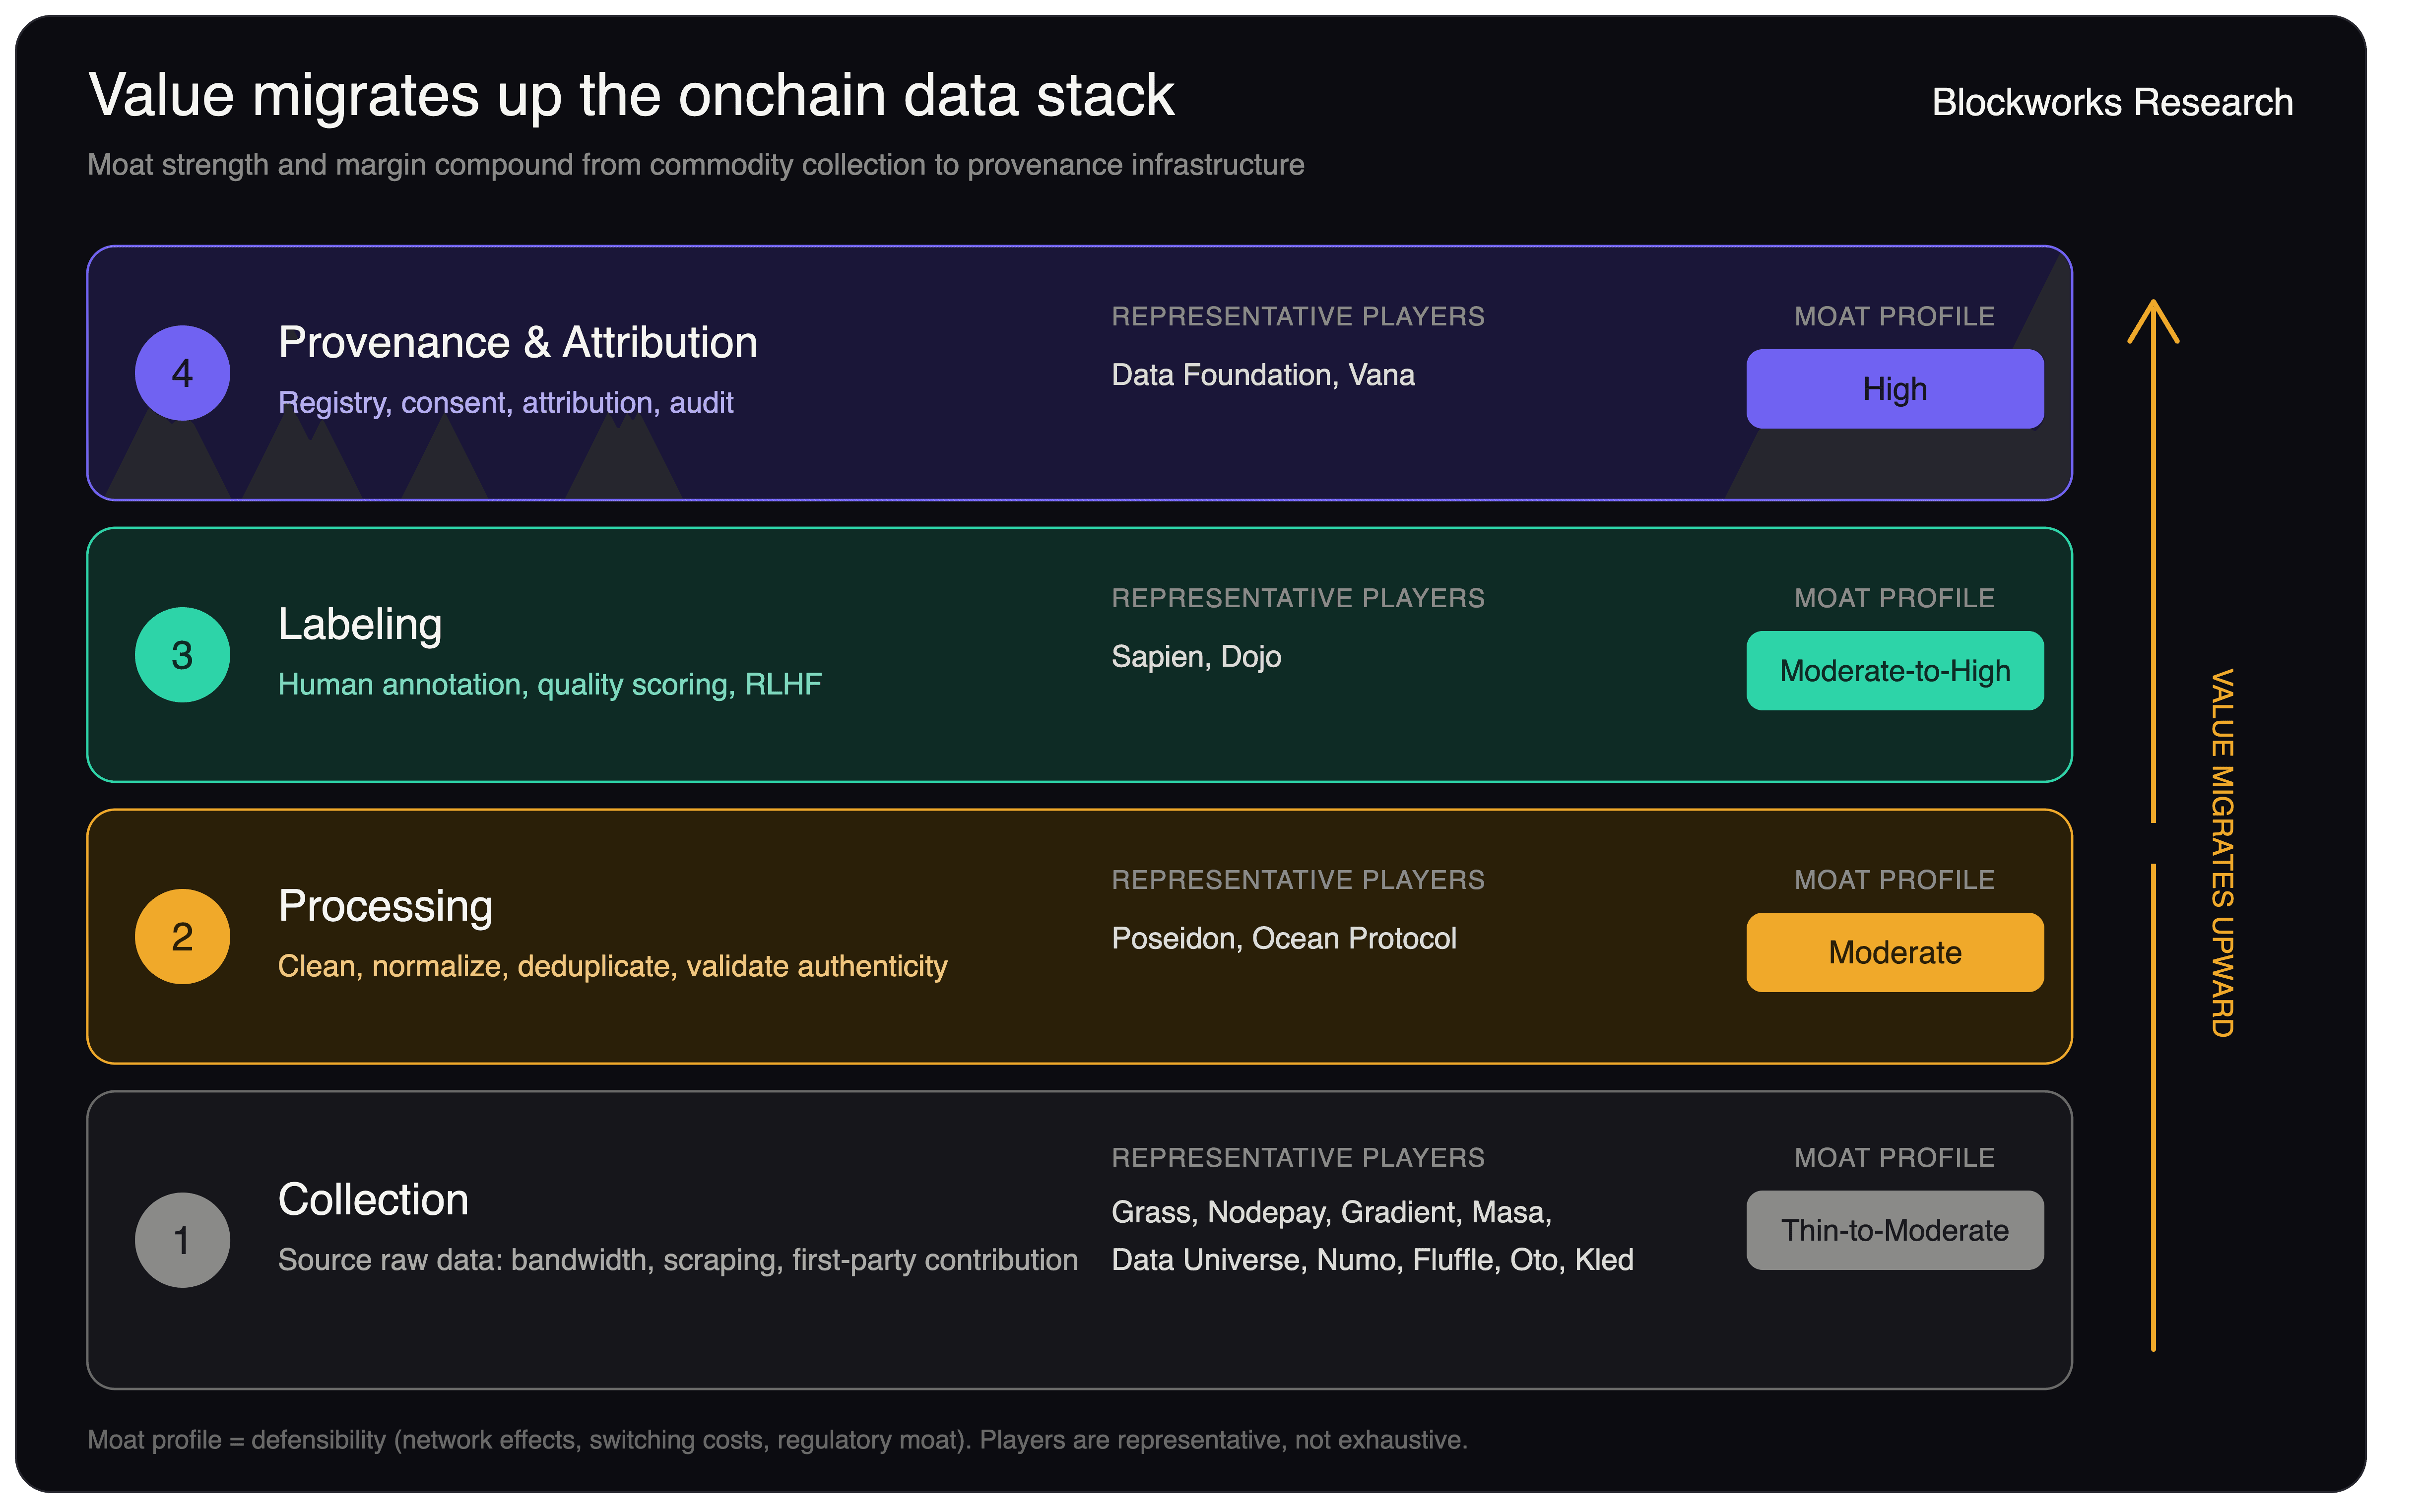
Task: Select the "Moderate-to-High" moat badge
Action: (x=1895, y=671)
